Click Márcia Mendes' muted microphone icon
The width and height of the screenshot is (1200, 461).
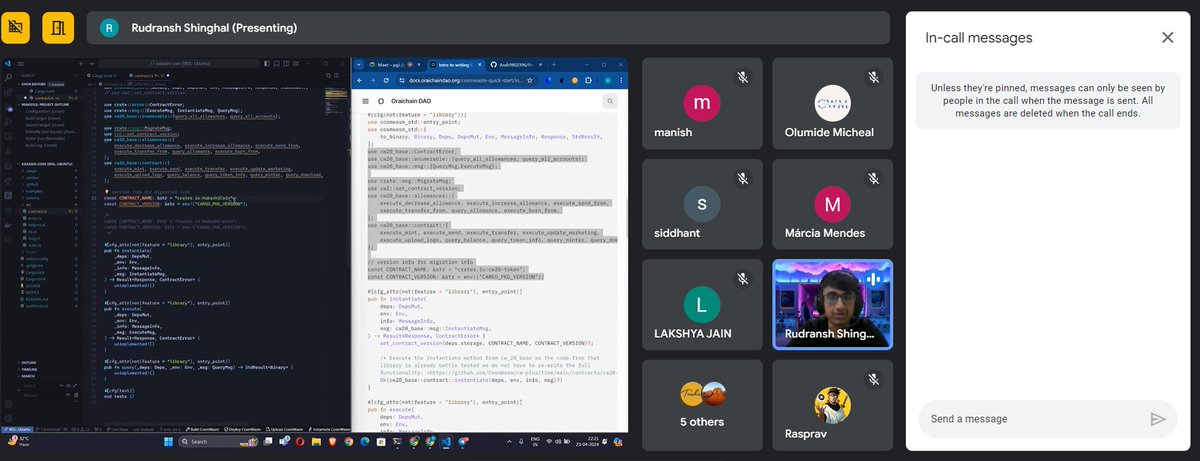(x=873, y=178)
